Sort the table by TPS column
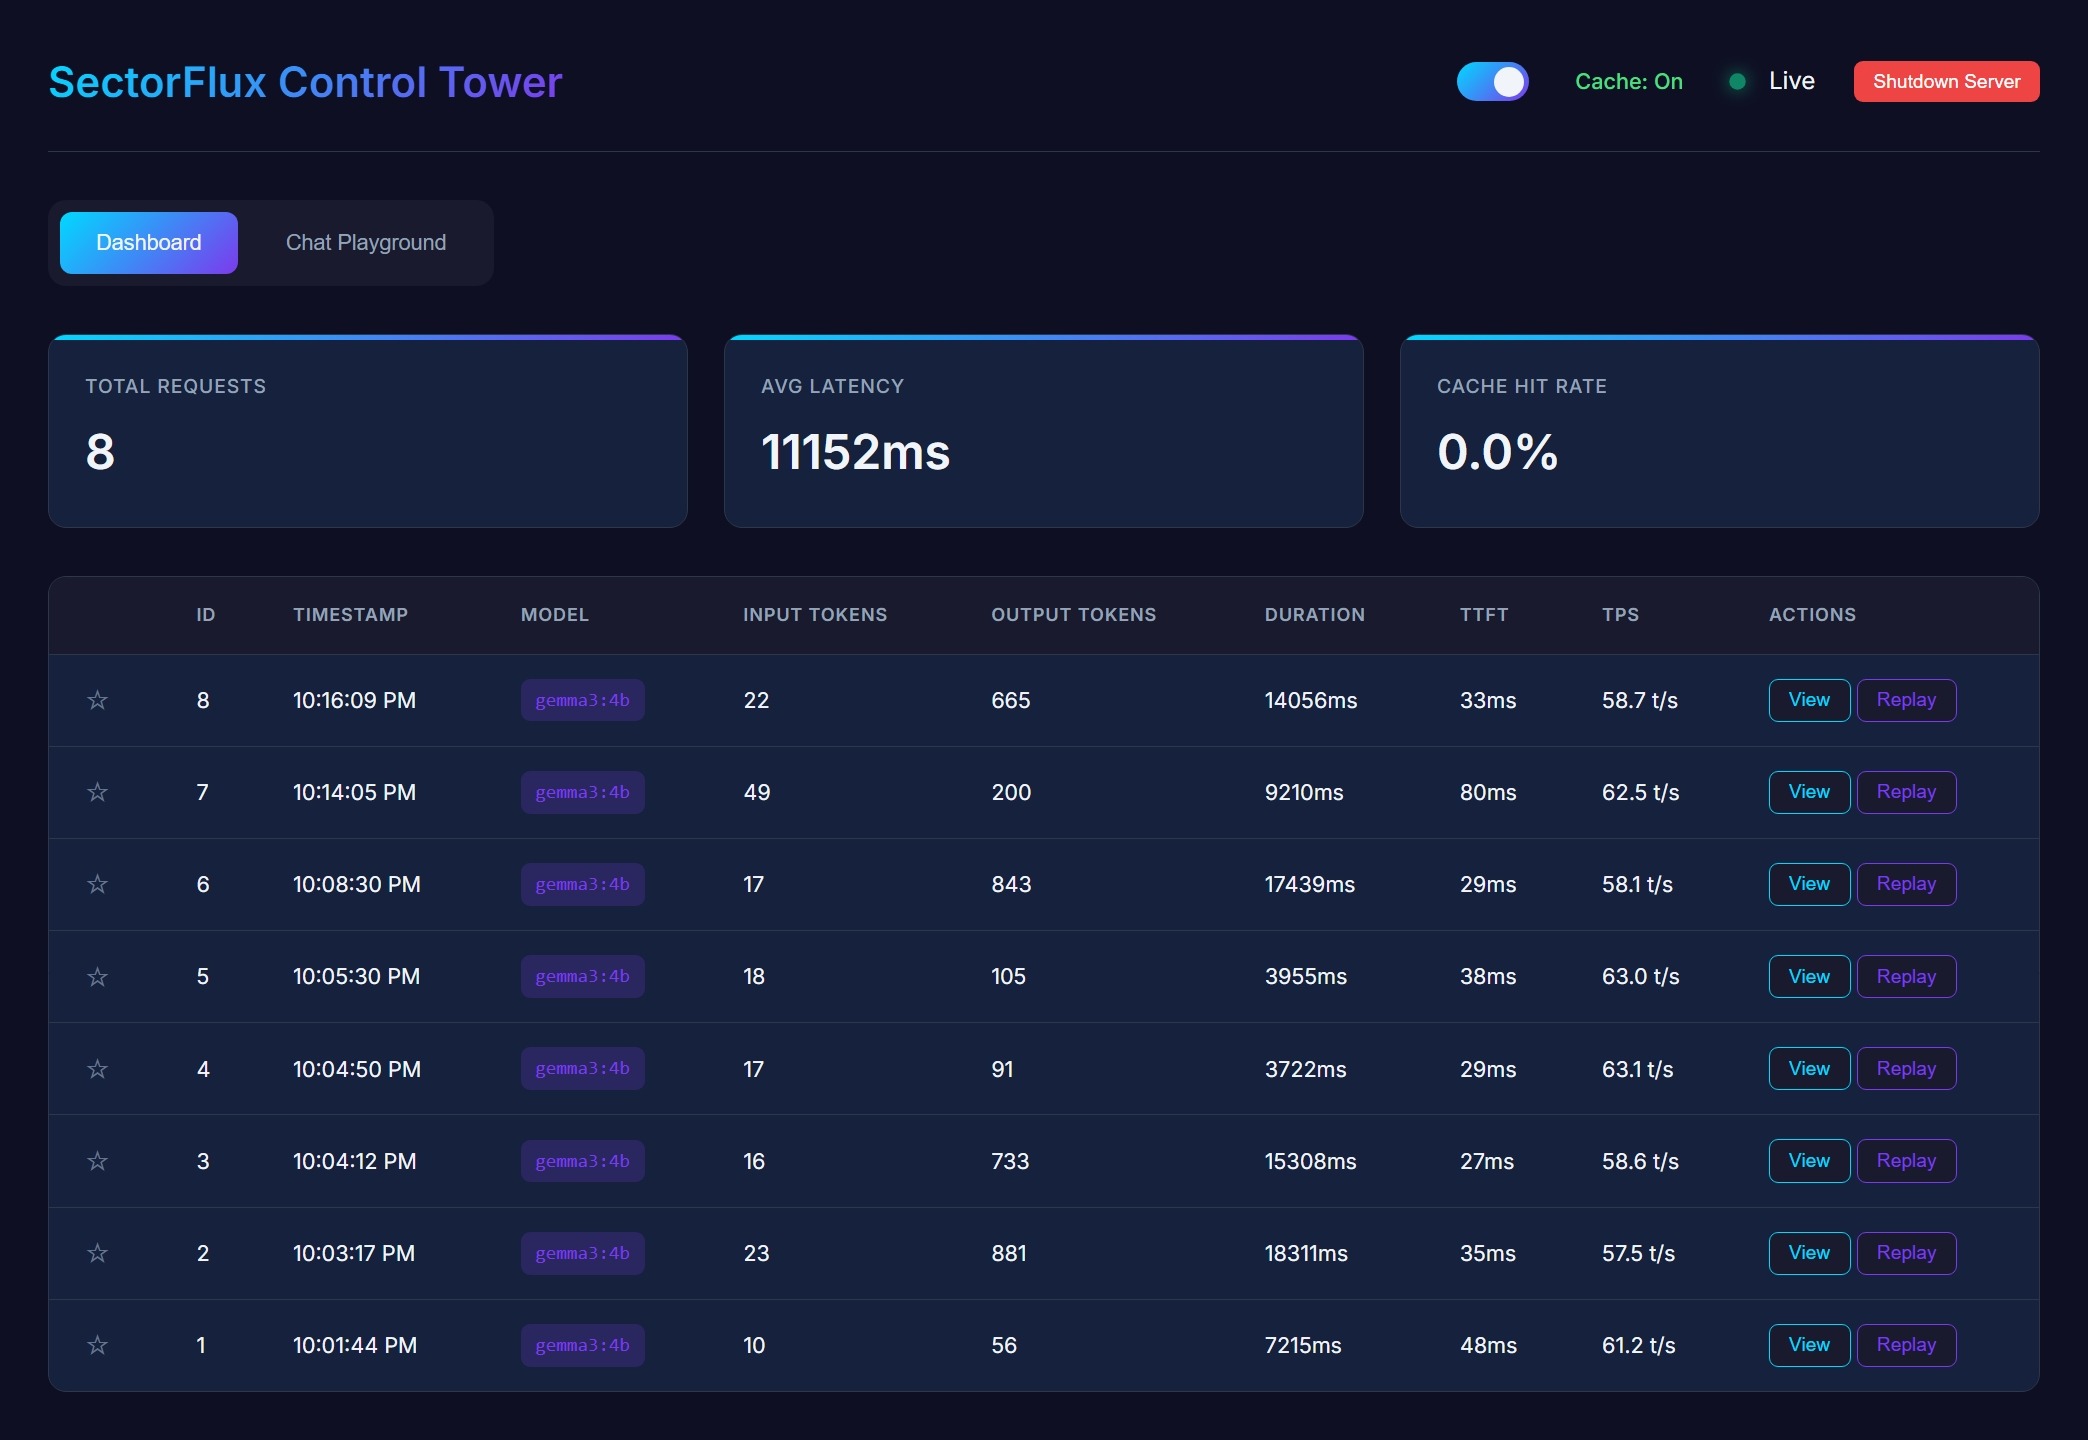 click(1620, 614)
